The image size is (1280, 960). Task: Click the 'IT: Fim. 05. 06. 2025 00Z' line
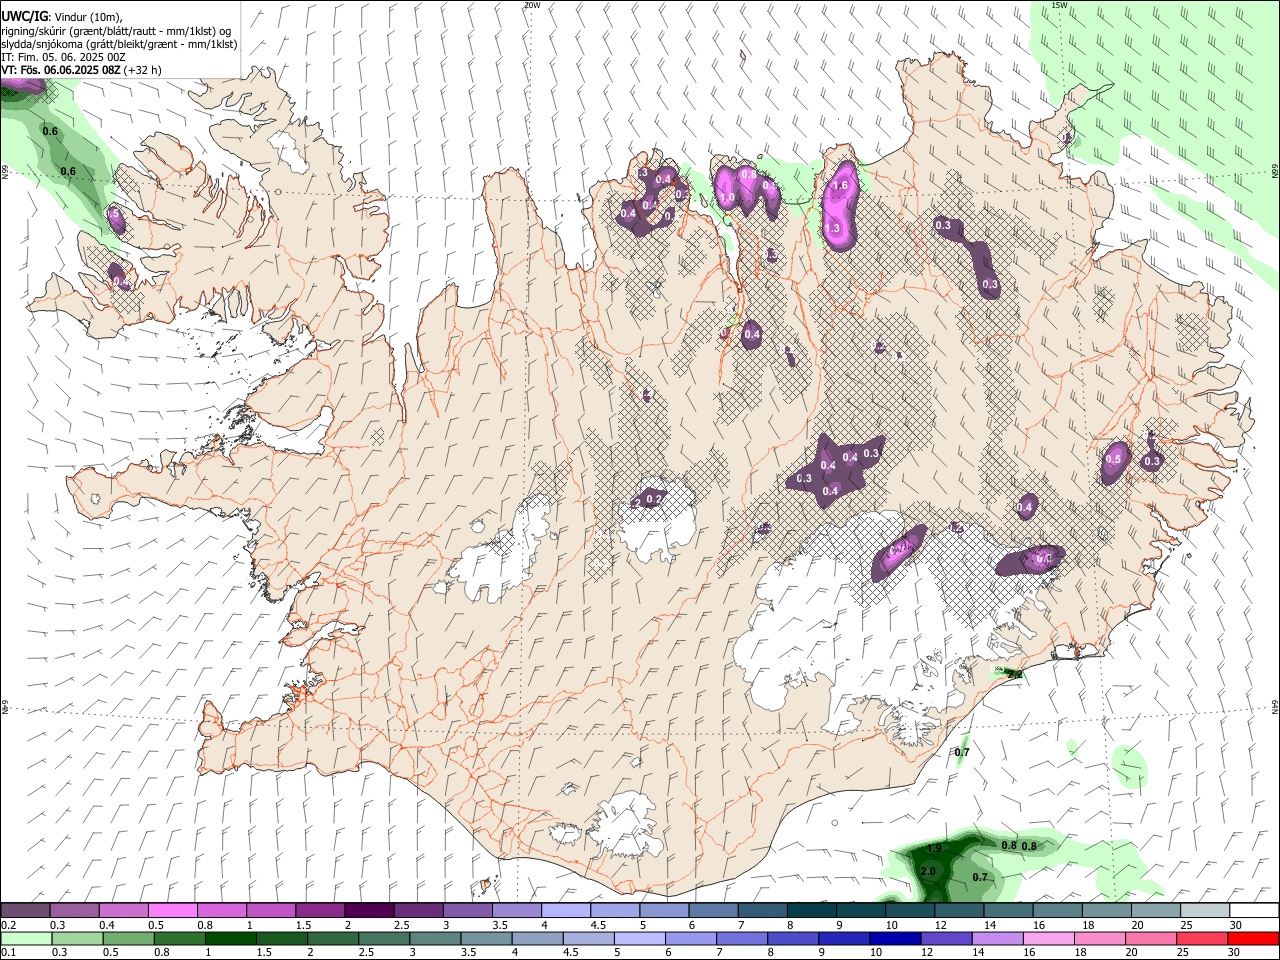[x=63, y=57]
